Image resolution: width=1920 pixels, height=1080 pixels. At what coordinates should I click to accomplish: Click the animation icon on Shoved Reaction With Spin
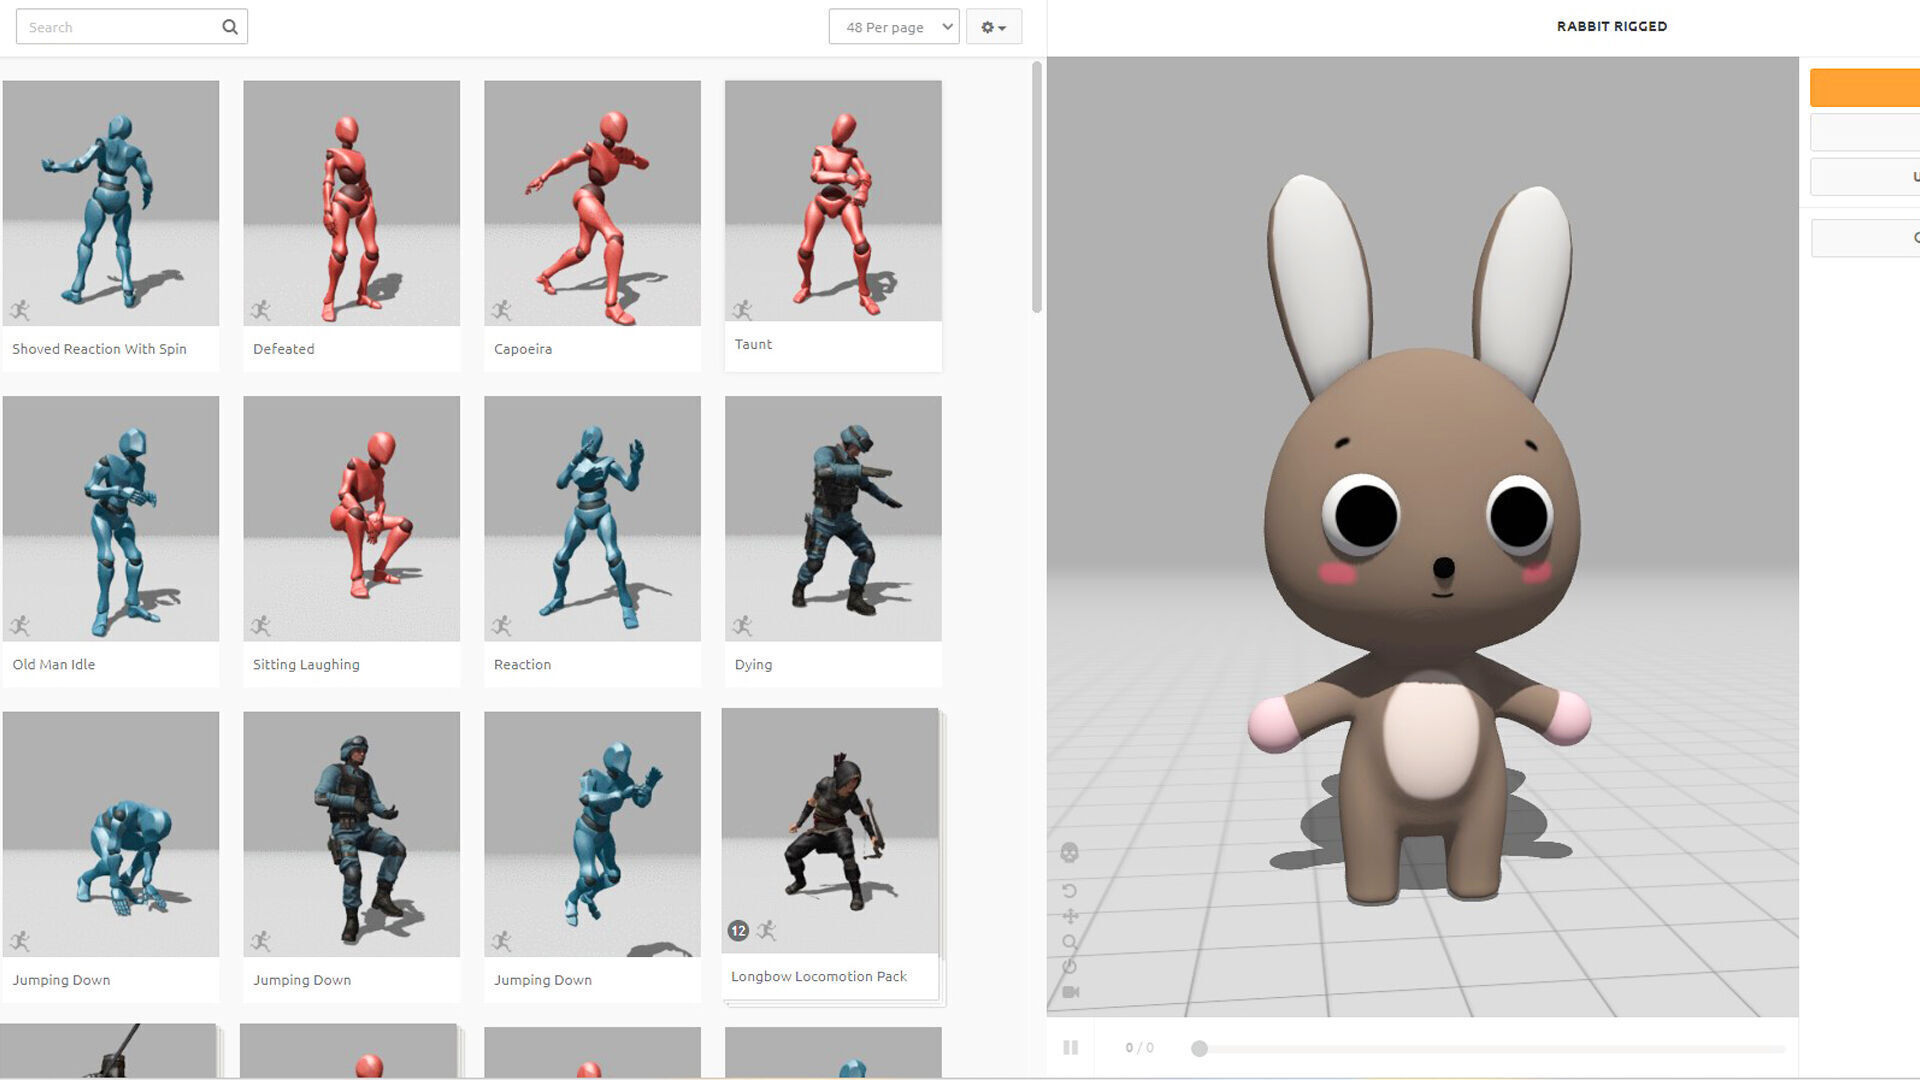pos(20,310)
